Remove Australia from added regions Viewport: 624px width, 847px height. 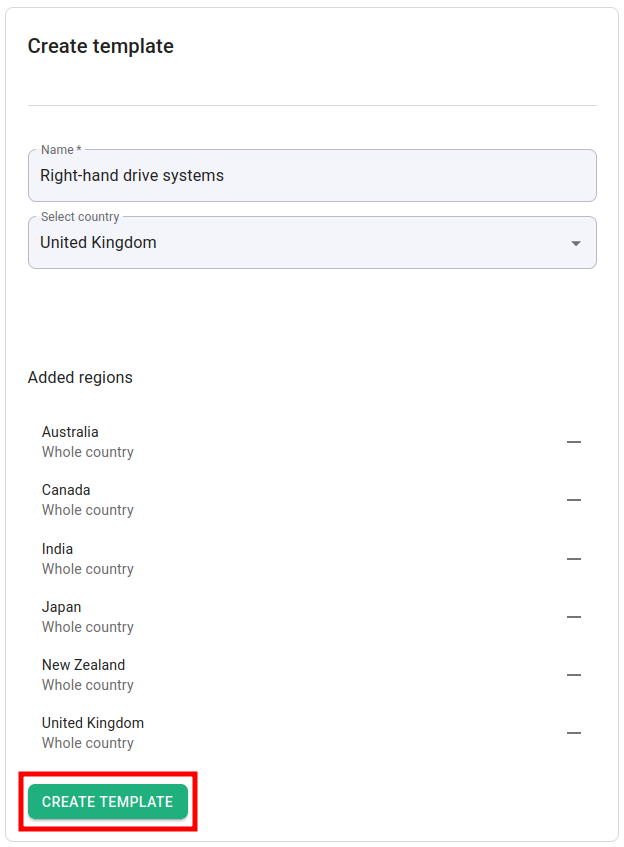574,441
